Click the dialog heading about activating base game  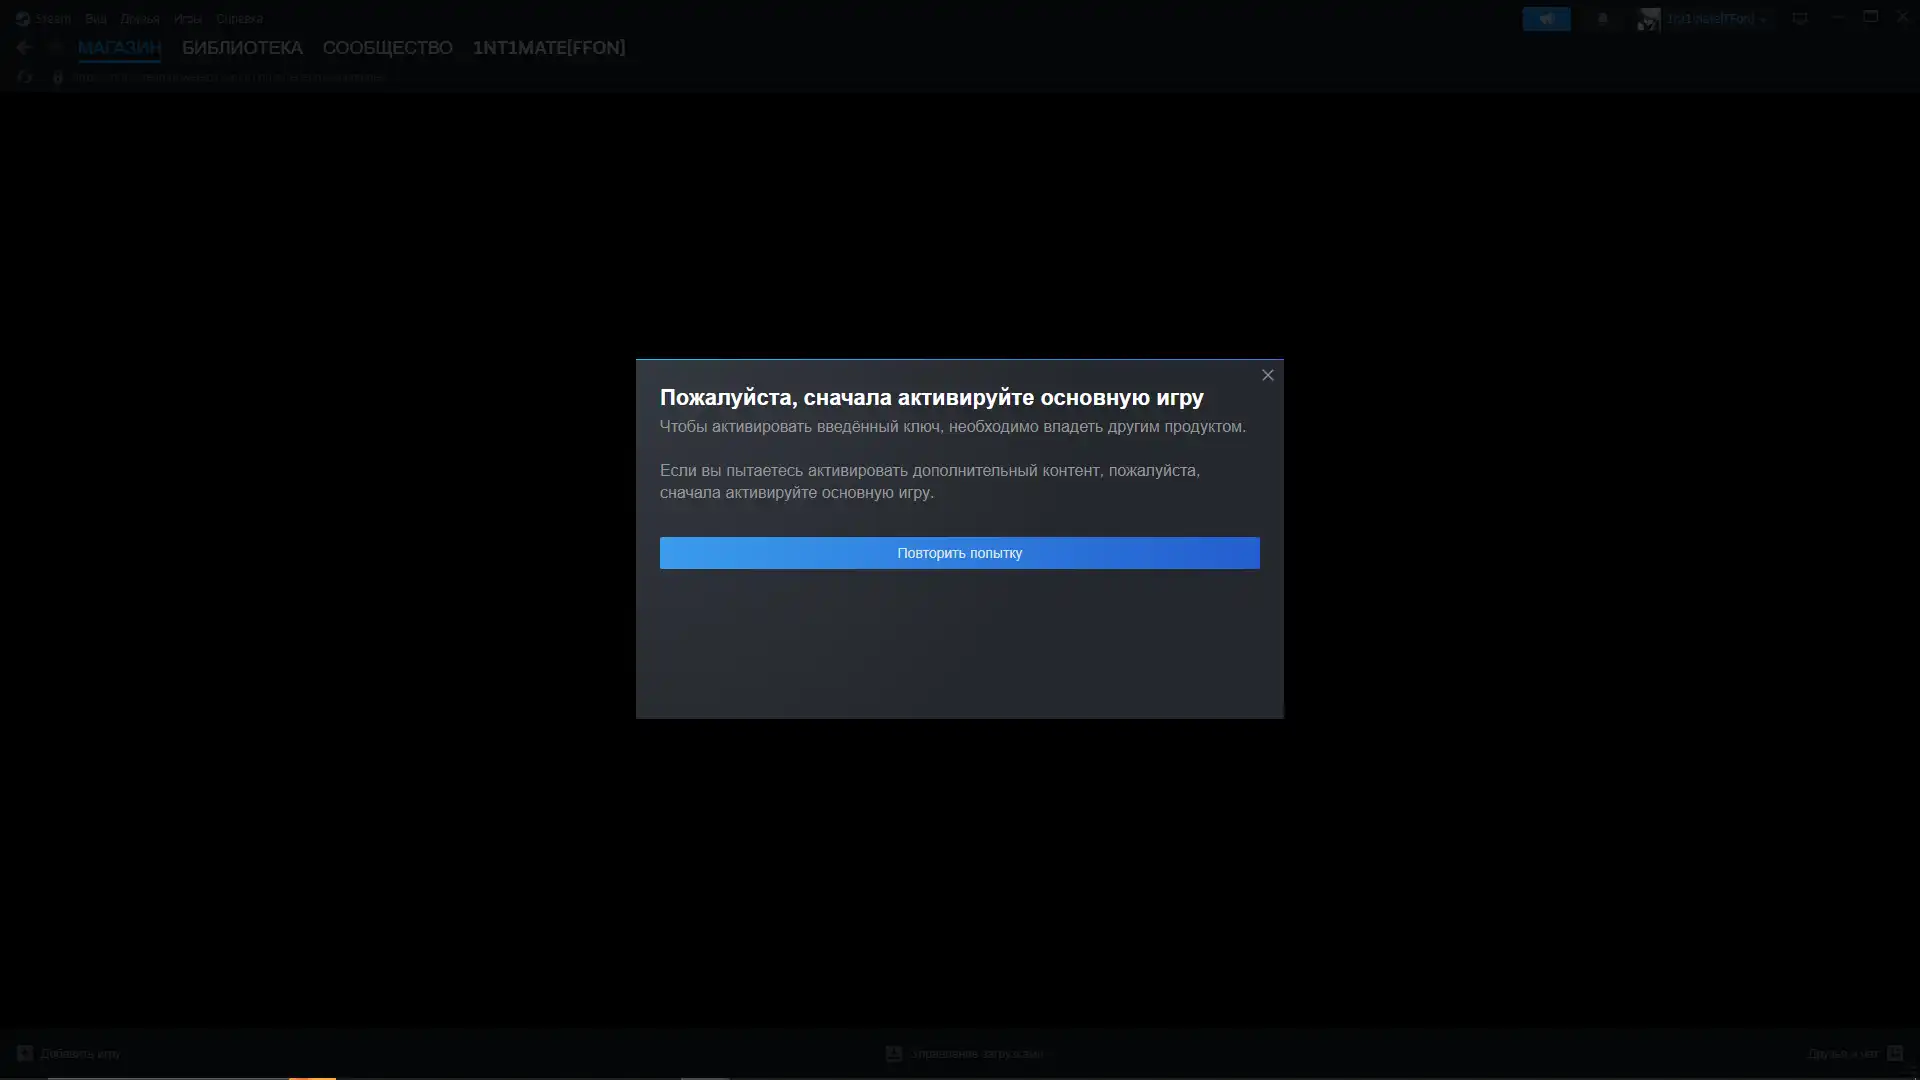click(x=931, y=398)
